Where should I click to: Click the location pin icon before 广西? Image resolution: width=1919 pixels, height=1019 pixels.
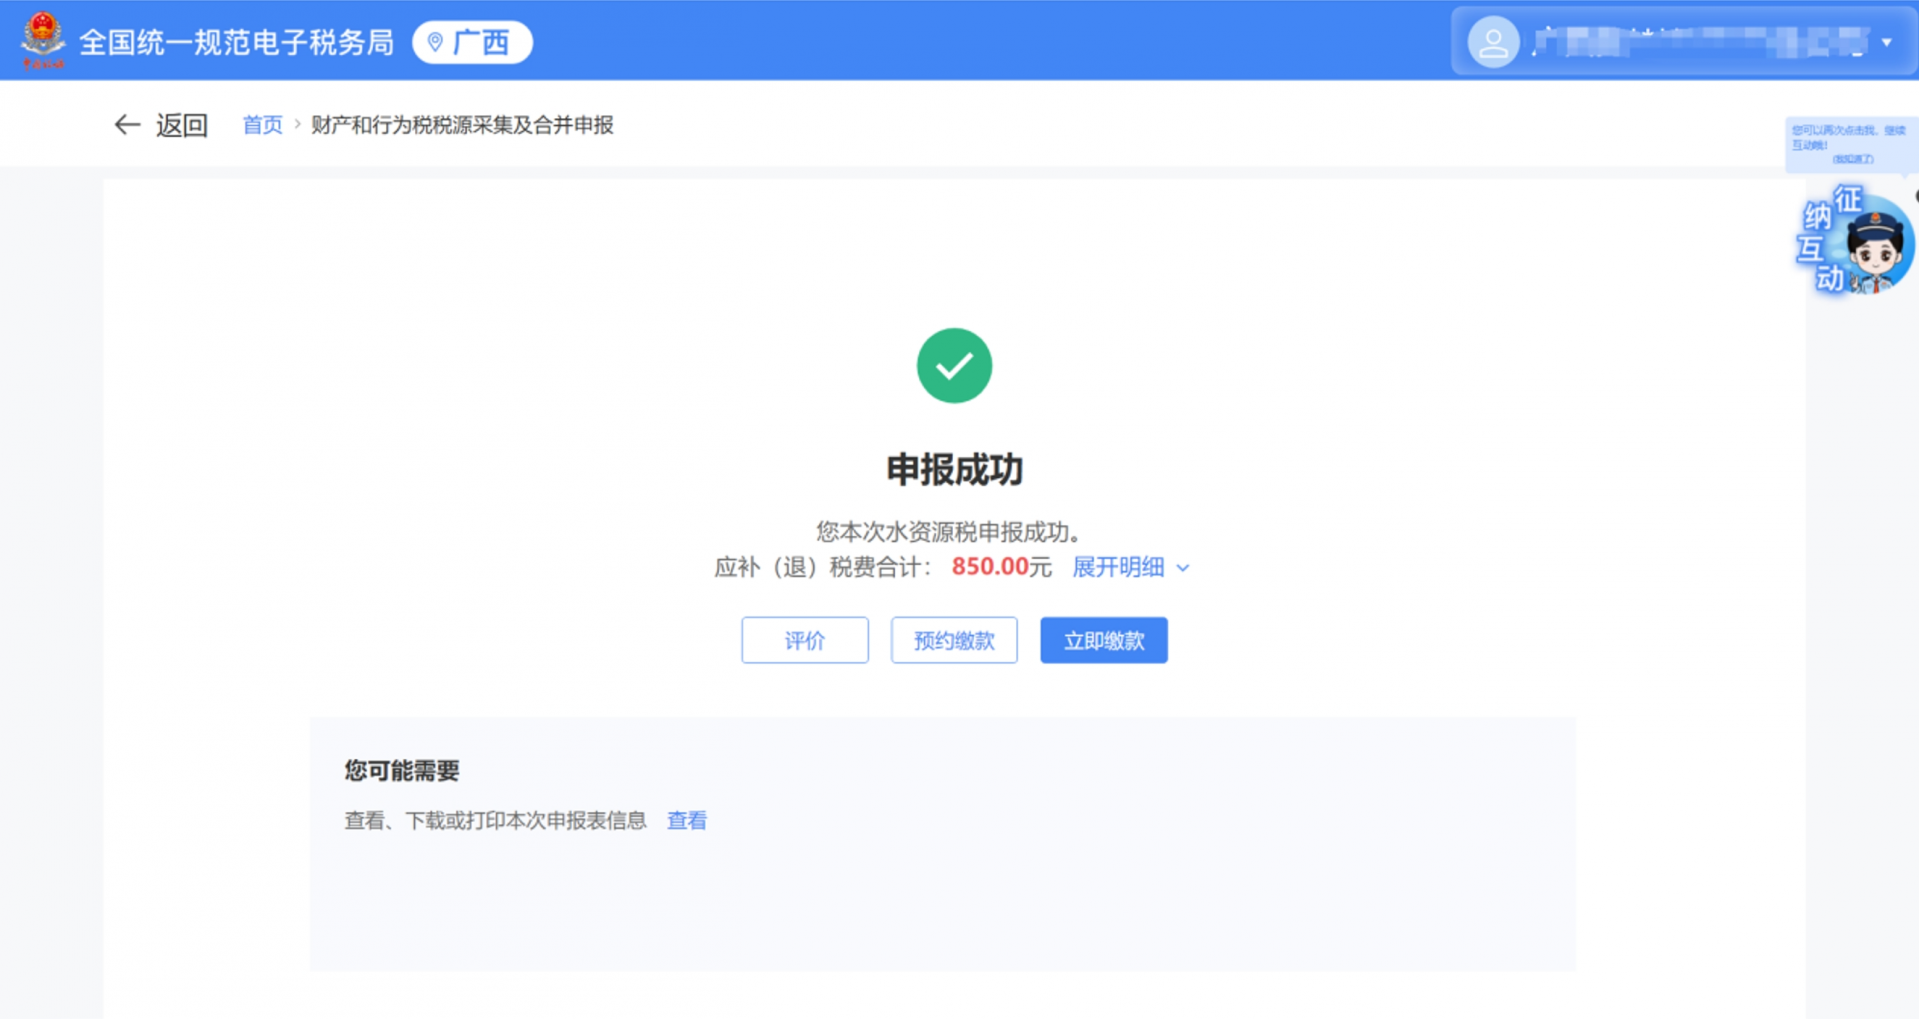click(433, 42)
